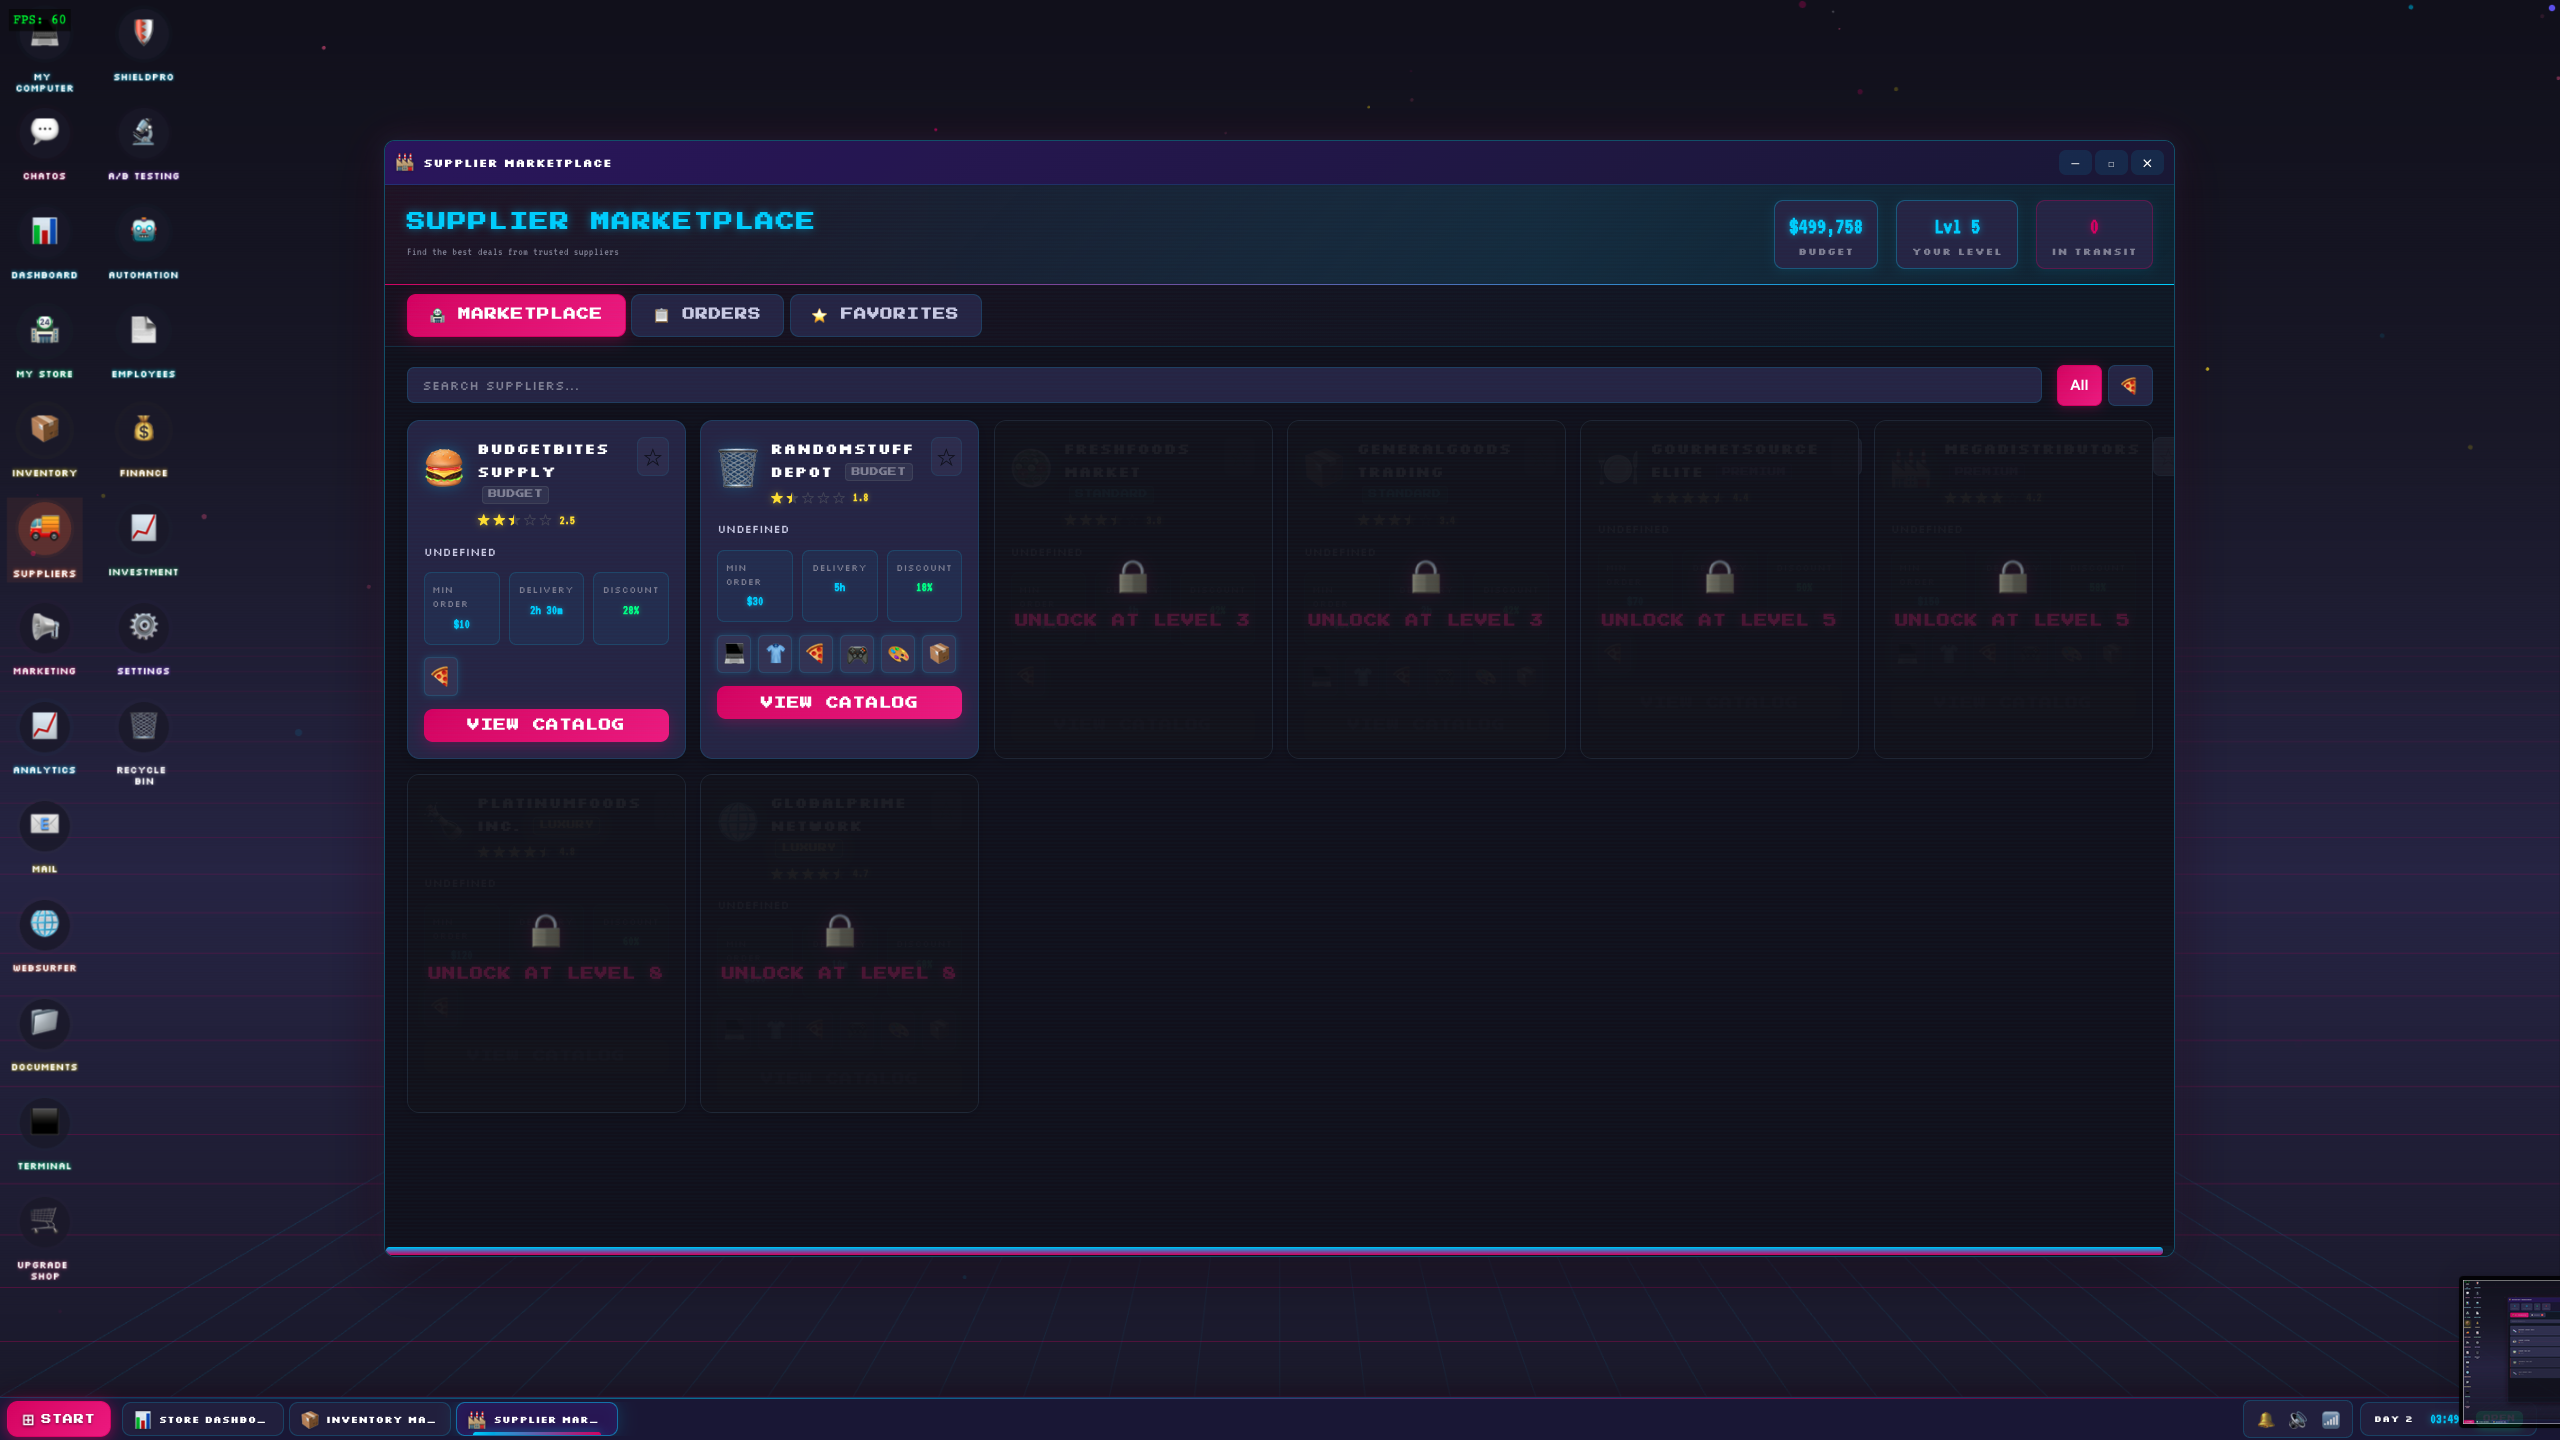The image size is (2560, 1440).
Task: Click RandomStuff Depot's game controller category icon
Action: coord(857,654)
